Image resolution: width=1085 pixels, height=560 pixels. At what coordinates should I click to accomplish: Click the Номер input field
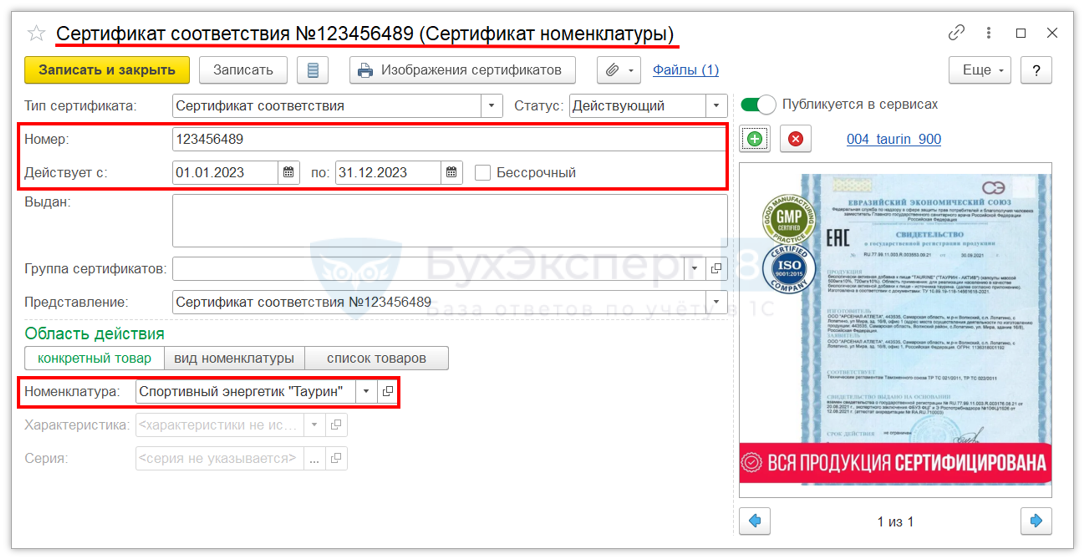point(449,139)
